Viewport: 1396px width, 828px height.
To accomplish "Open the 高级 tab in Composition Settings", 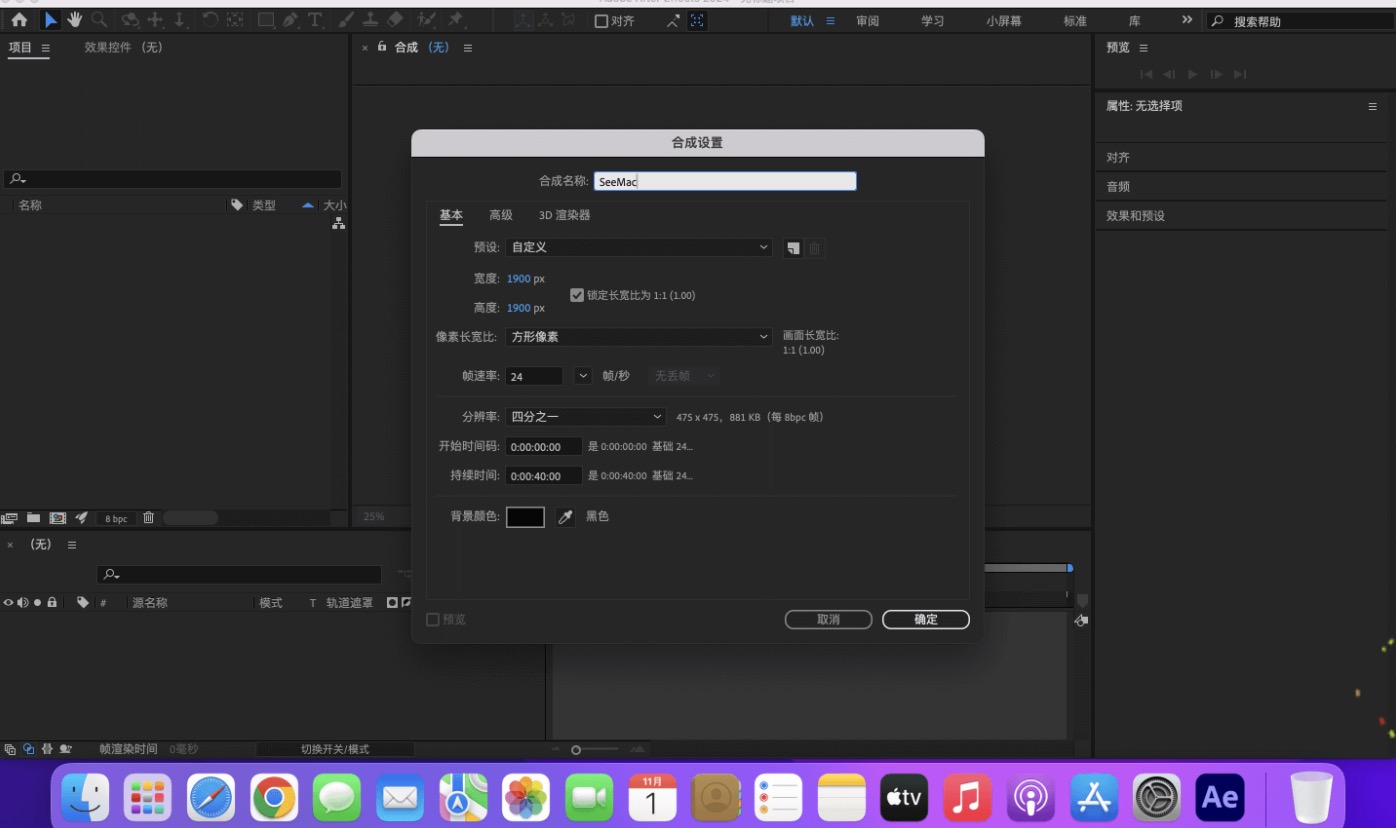I will pos(501,215).
